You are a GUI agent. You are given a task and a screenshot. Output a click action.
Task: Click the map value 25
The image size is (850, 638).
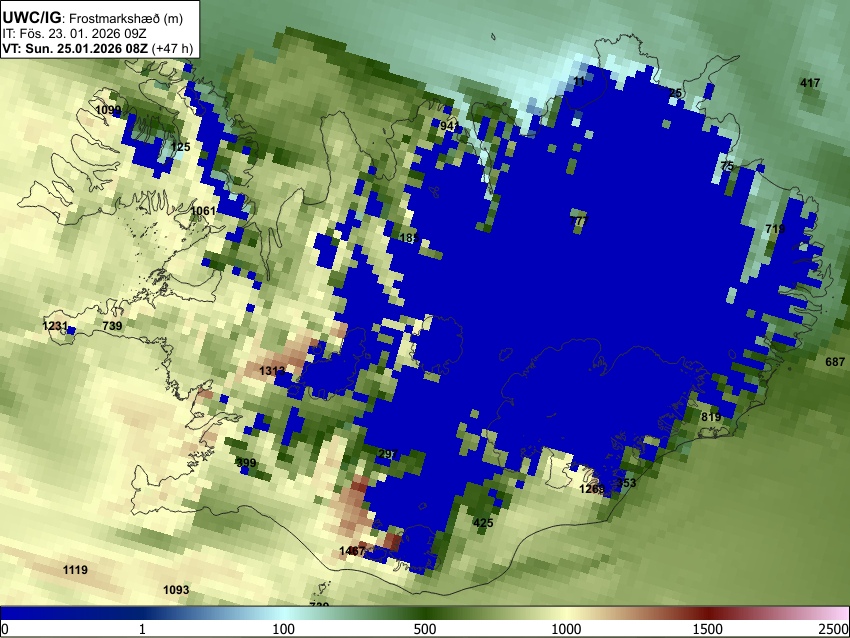point(675,93)
